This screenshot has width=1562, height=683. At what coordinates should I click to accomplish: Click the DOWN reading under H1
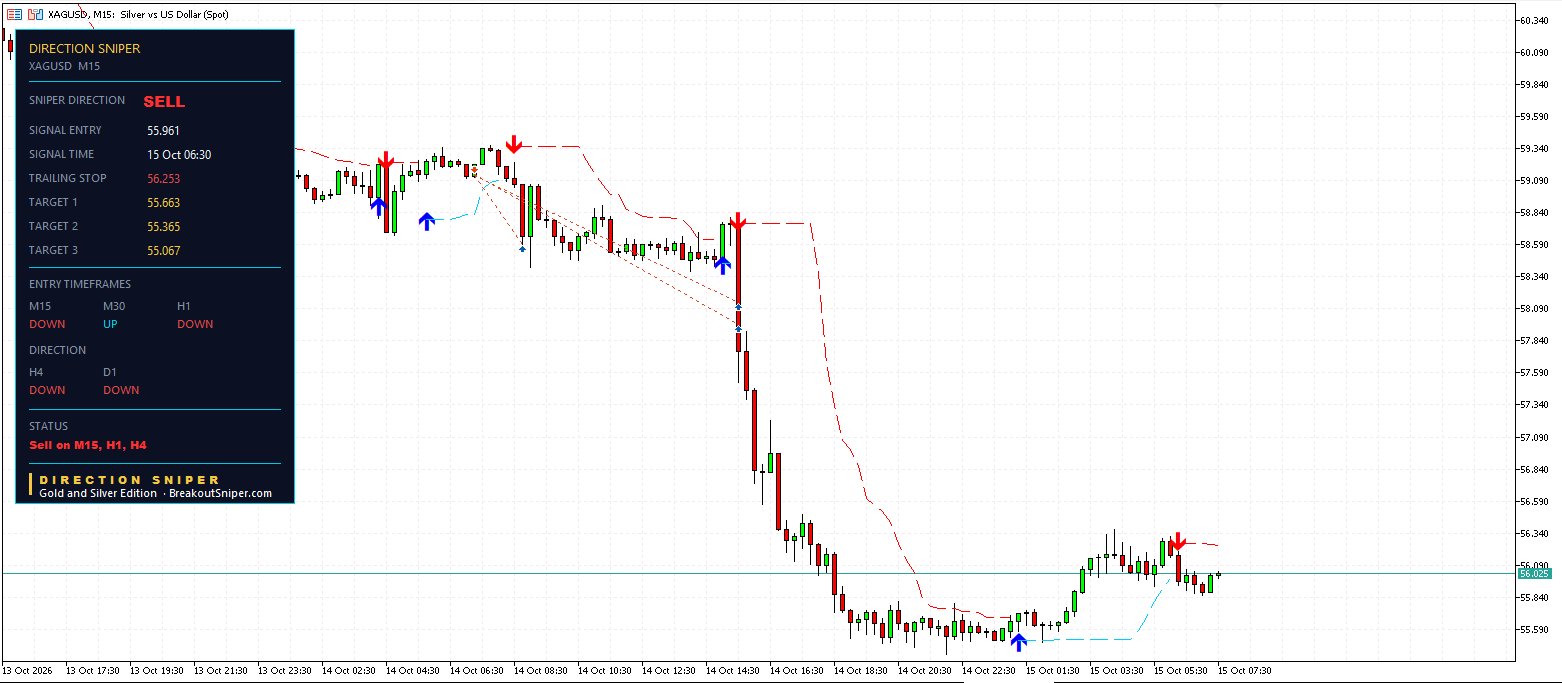coord(195,324)
